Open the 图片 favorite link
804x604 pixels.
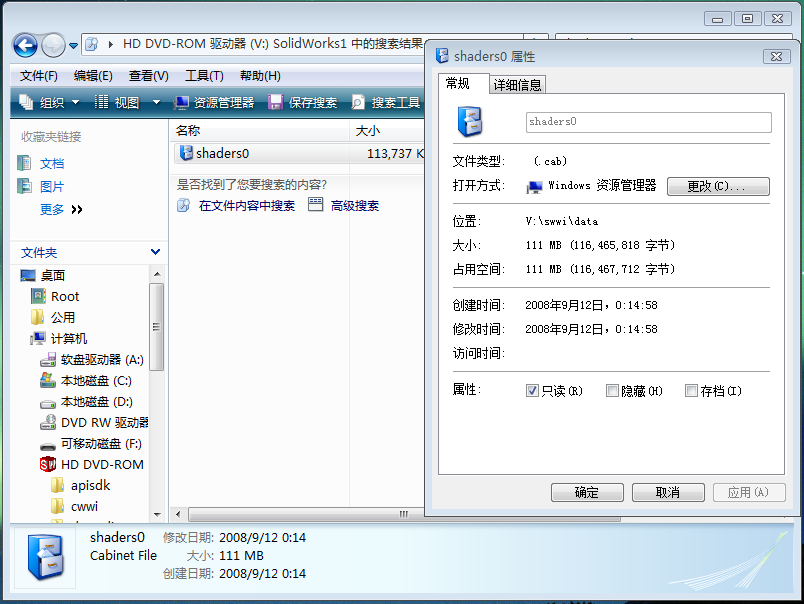[x=52, y=187]
